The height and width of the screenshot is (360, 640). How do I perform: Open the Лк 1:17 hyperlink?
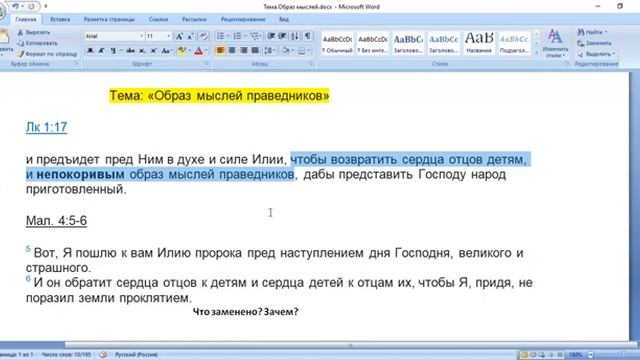[x=46, y=127]
